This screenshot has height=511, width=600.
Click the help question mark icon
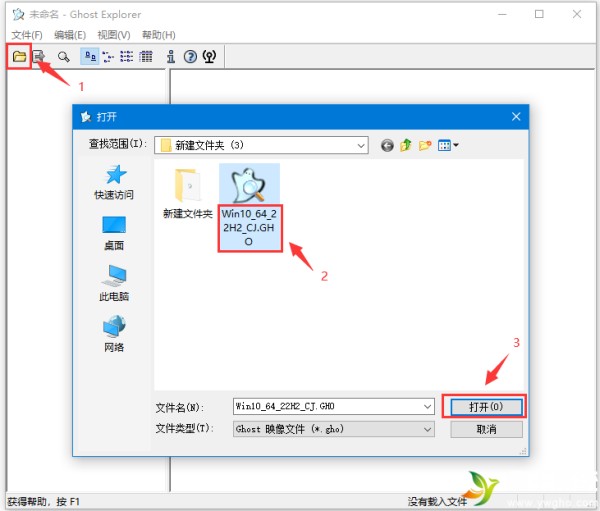pyautogui.click(x=190, y=57)
